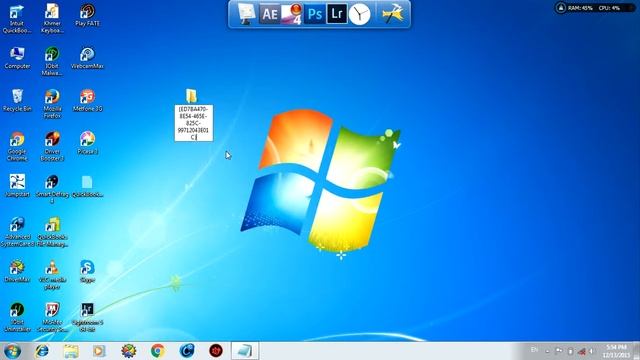
Task: Click the battery tray icon
Action: point(571,351)
